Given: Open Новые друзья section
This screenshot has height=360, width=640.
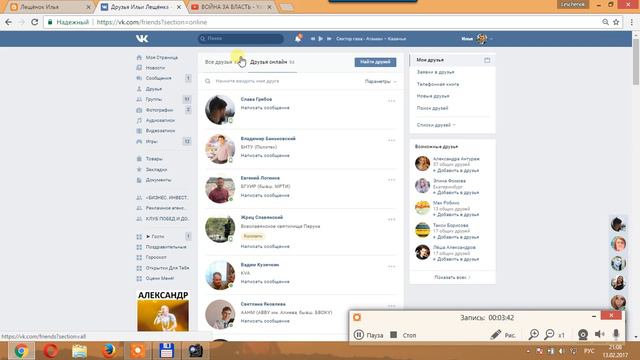Looking at the screenshot, I should tap(433, 96).
